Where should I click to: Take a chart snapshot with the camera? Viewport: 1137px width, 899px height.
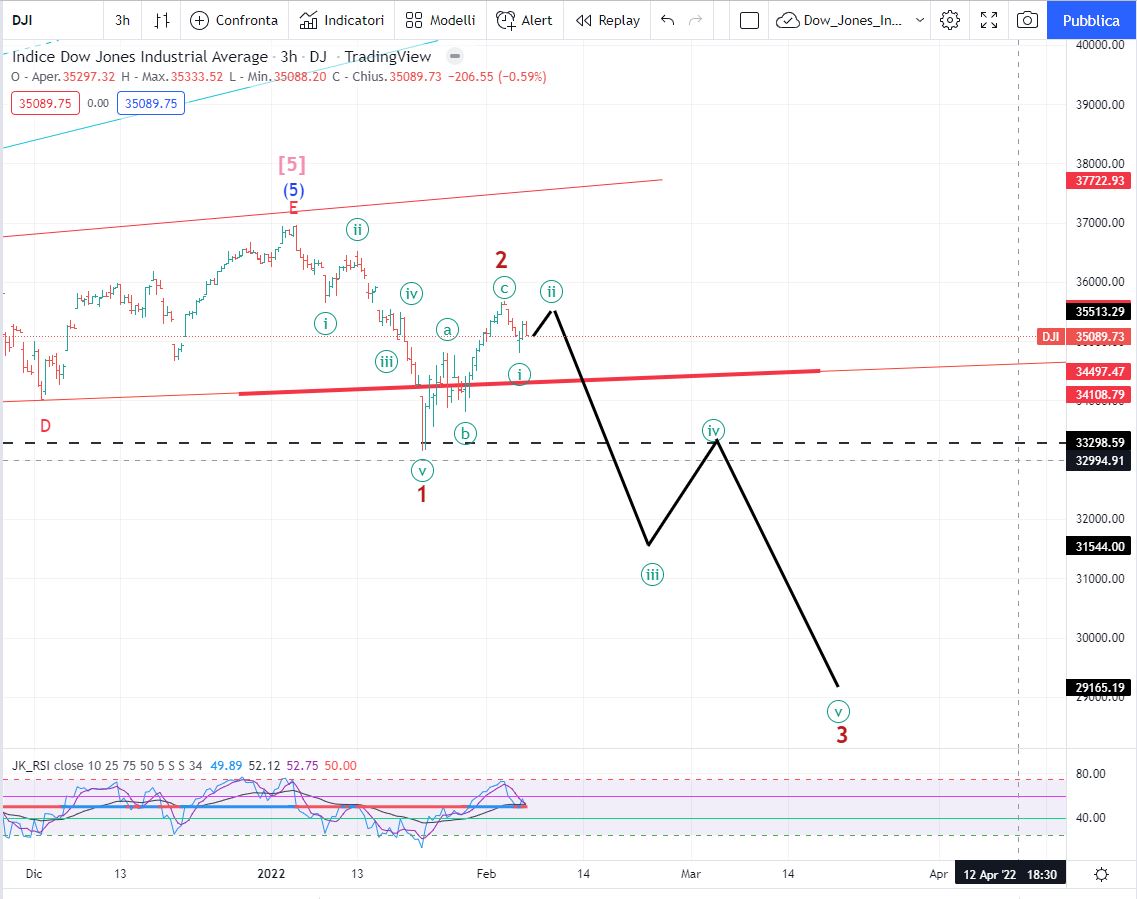pyautogui.click(x=1027, y=20)
